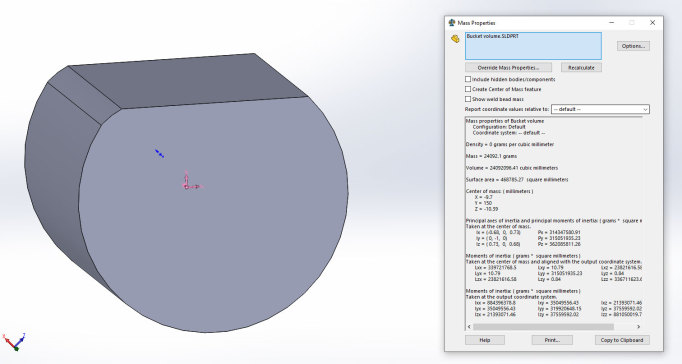Click the Ixx output coordinate inertia value

495,303
